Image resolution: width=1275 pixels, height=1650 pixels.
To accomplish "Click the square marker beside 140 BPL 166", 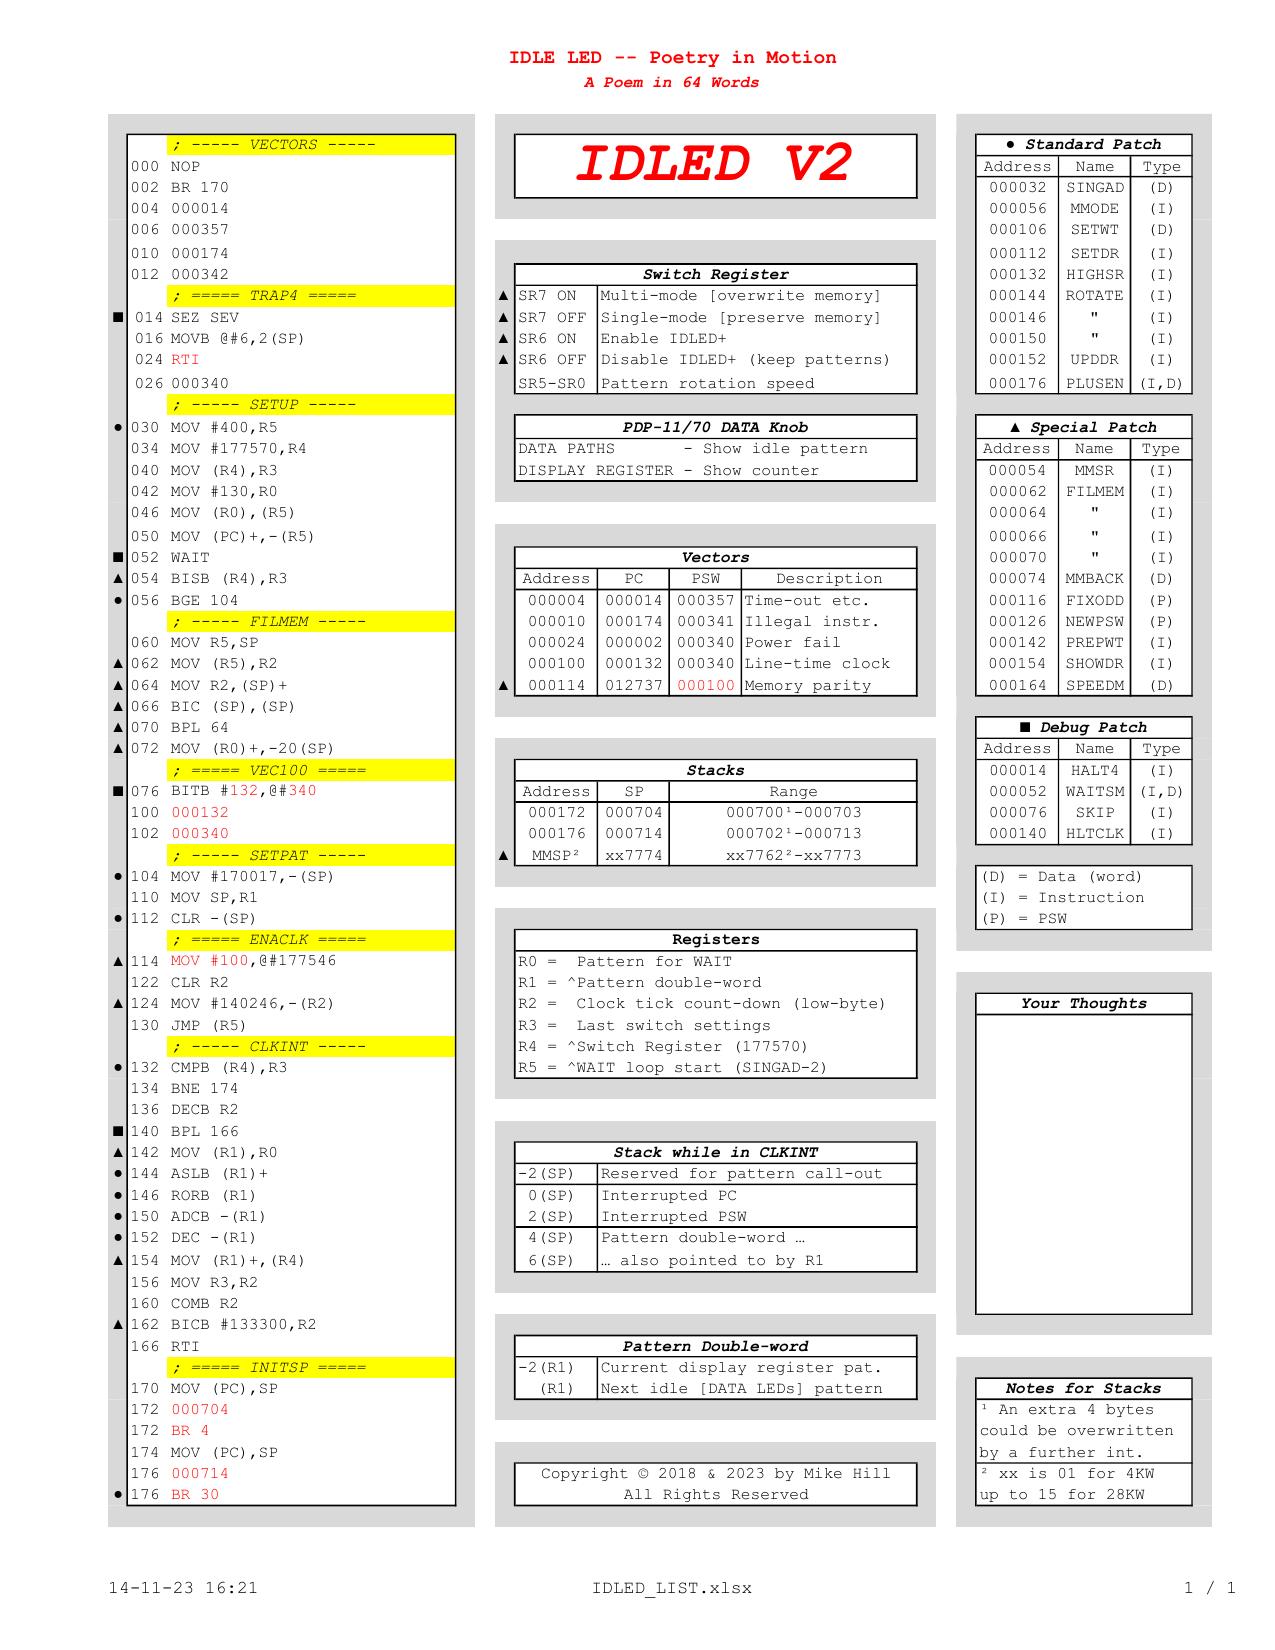I will (118, 1131).
